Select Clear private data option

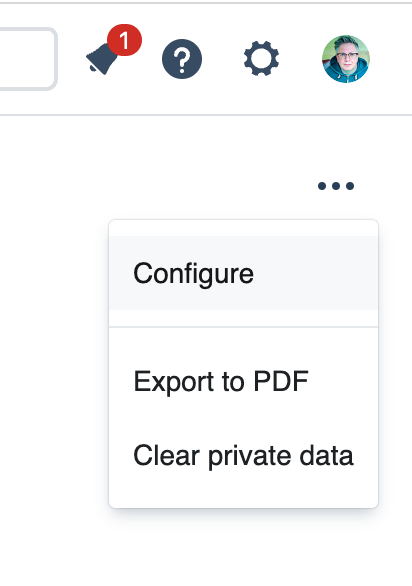tap(243, 455)
